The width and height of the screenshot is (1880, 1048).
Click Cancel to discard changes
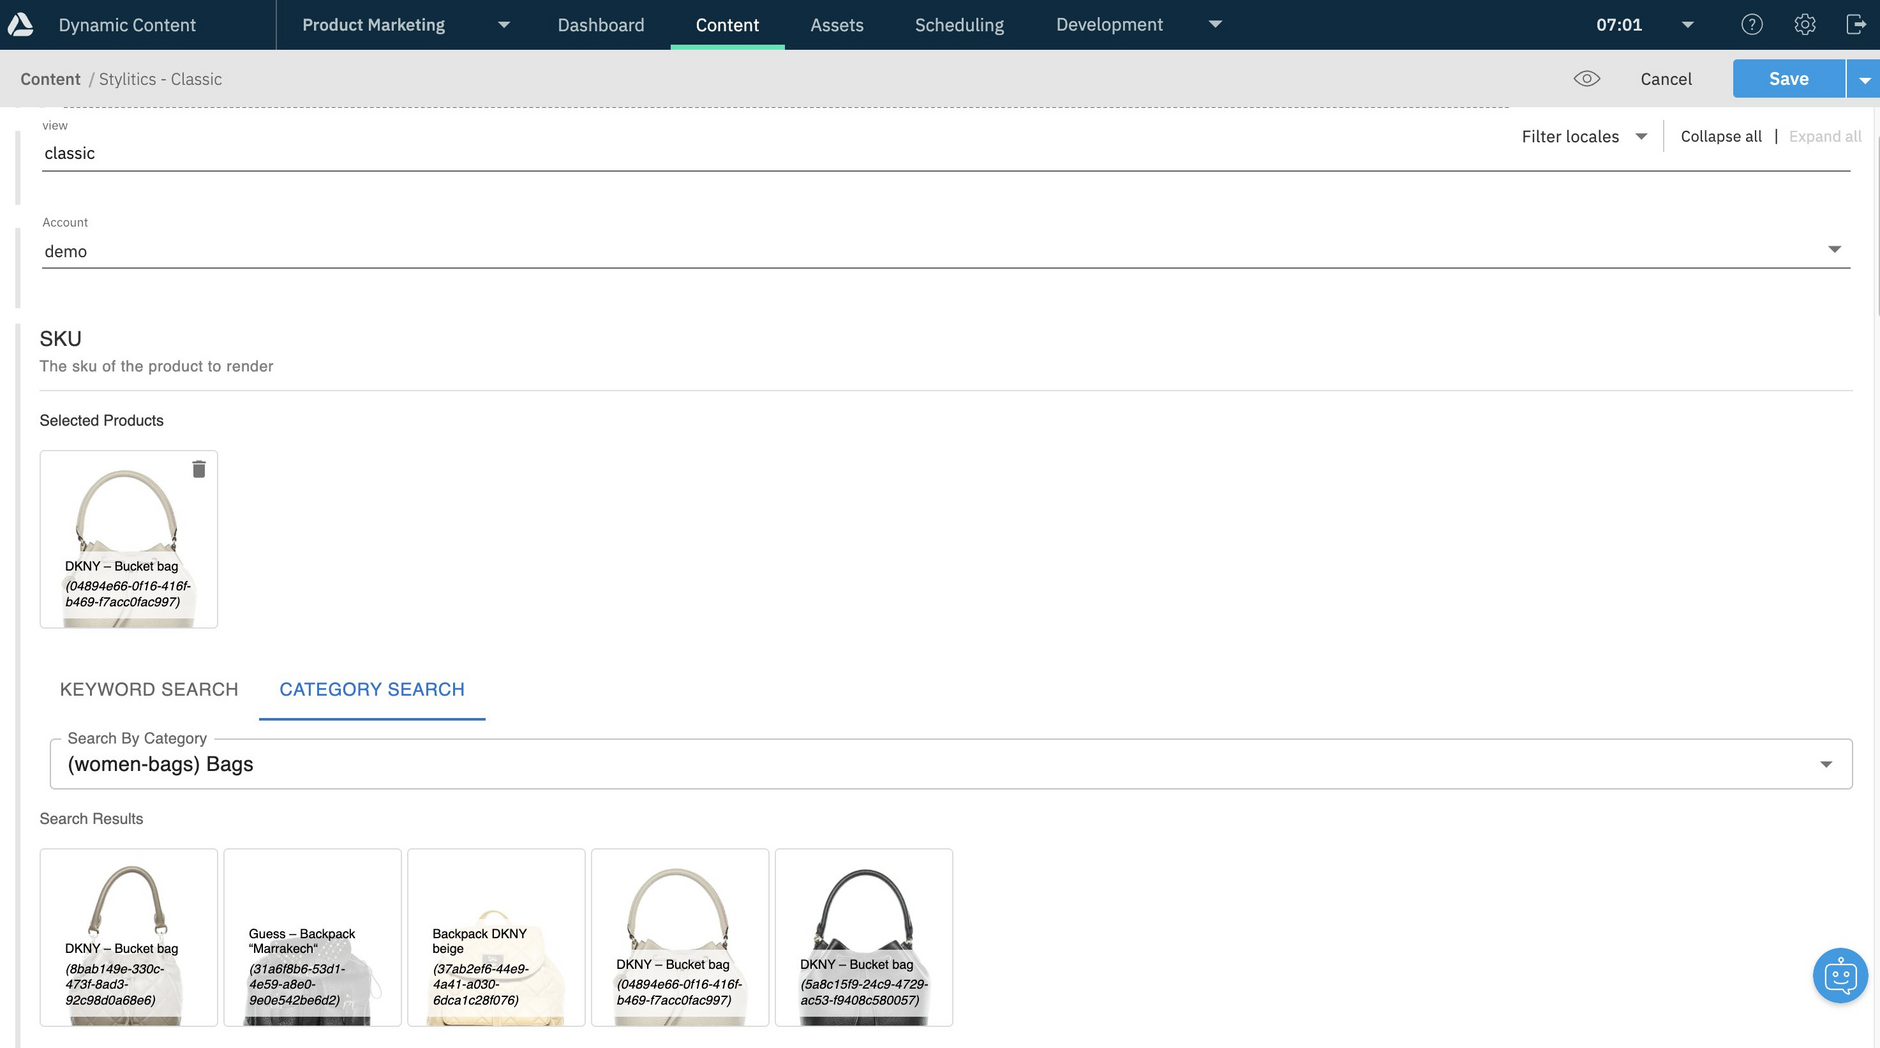[1666, 79]
